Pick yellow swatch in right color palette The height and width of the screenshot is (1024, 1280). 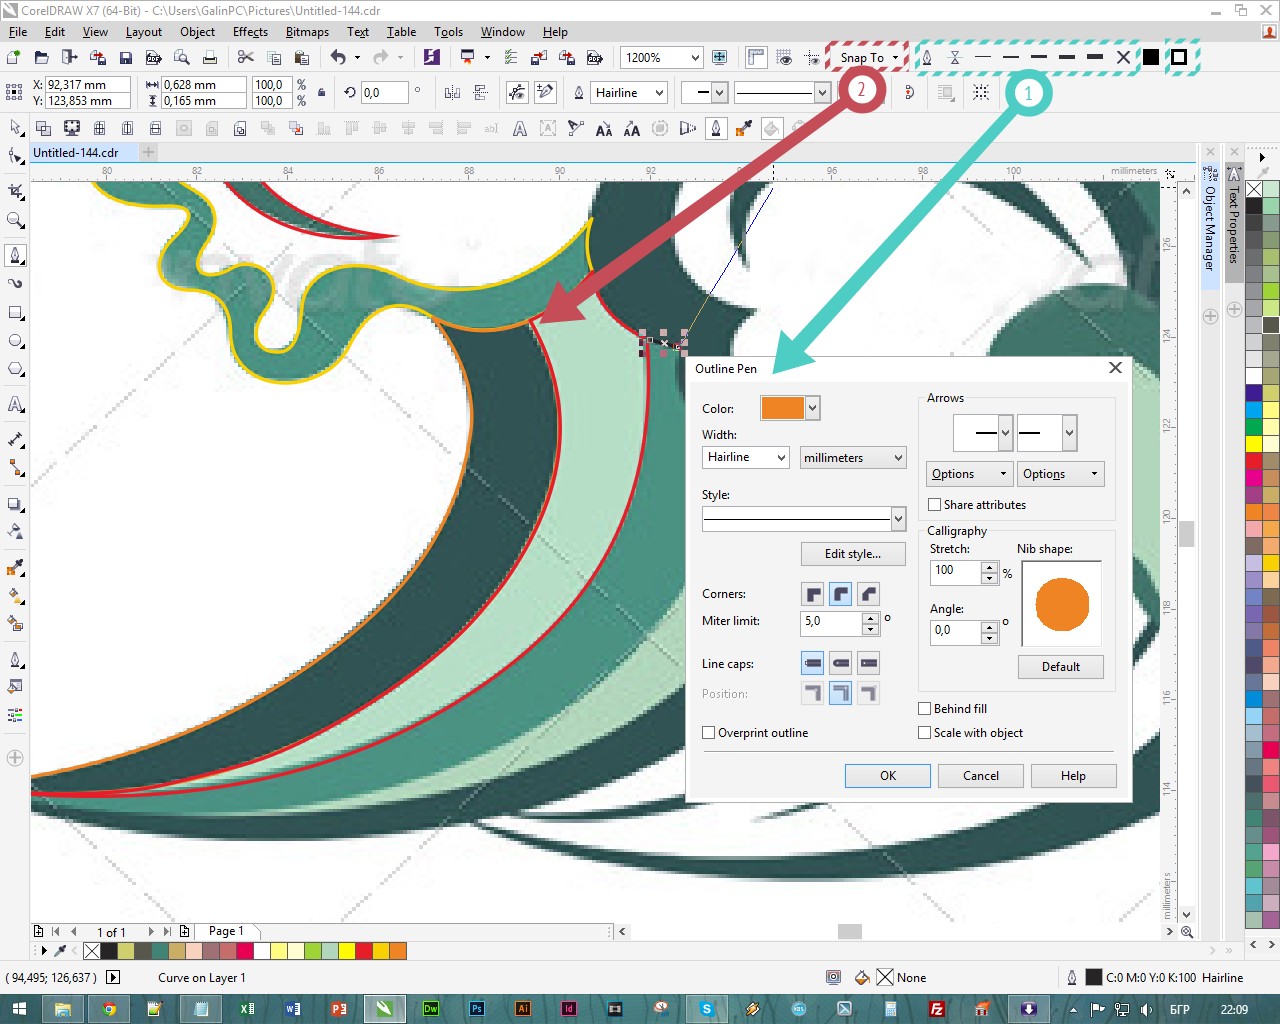[1254, 443]
